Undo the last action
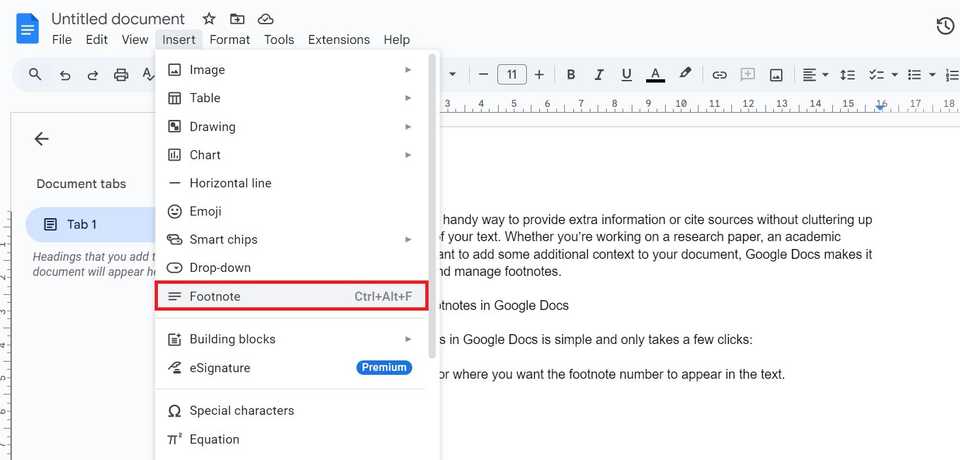 [x=65, y=75]
